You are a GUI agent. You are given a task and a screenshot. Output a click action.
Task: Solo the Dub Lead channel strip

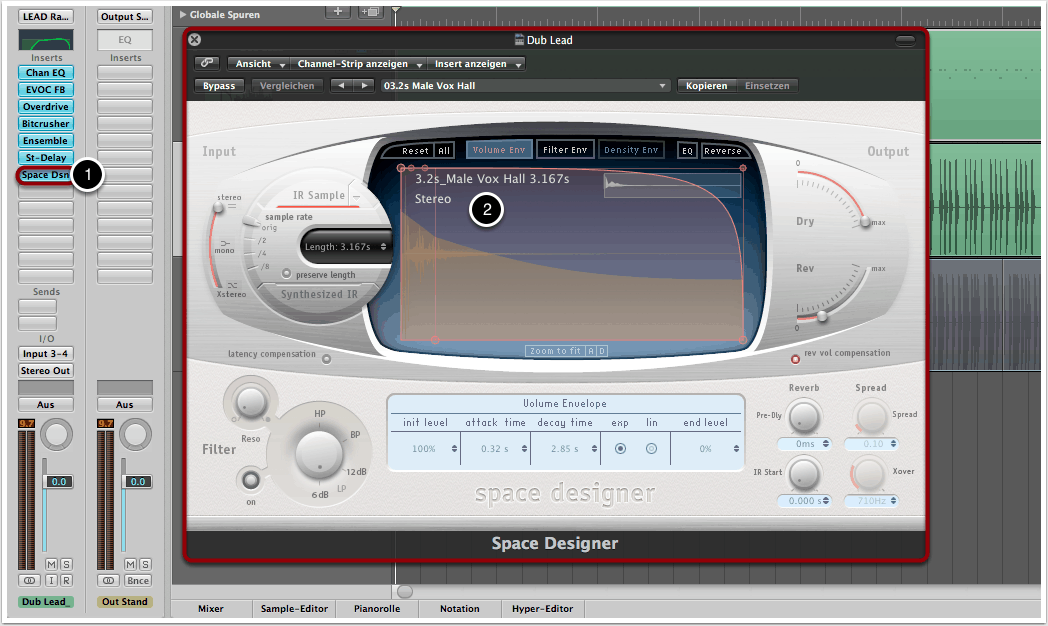(66, 565)
